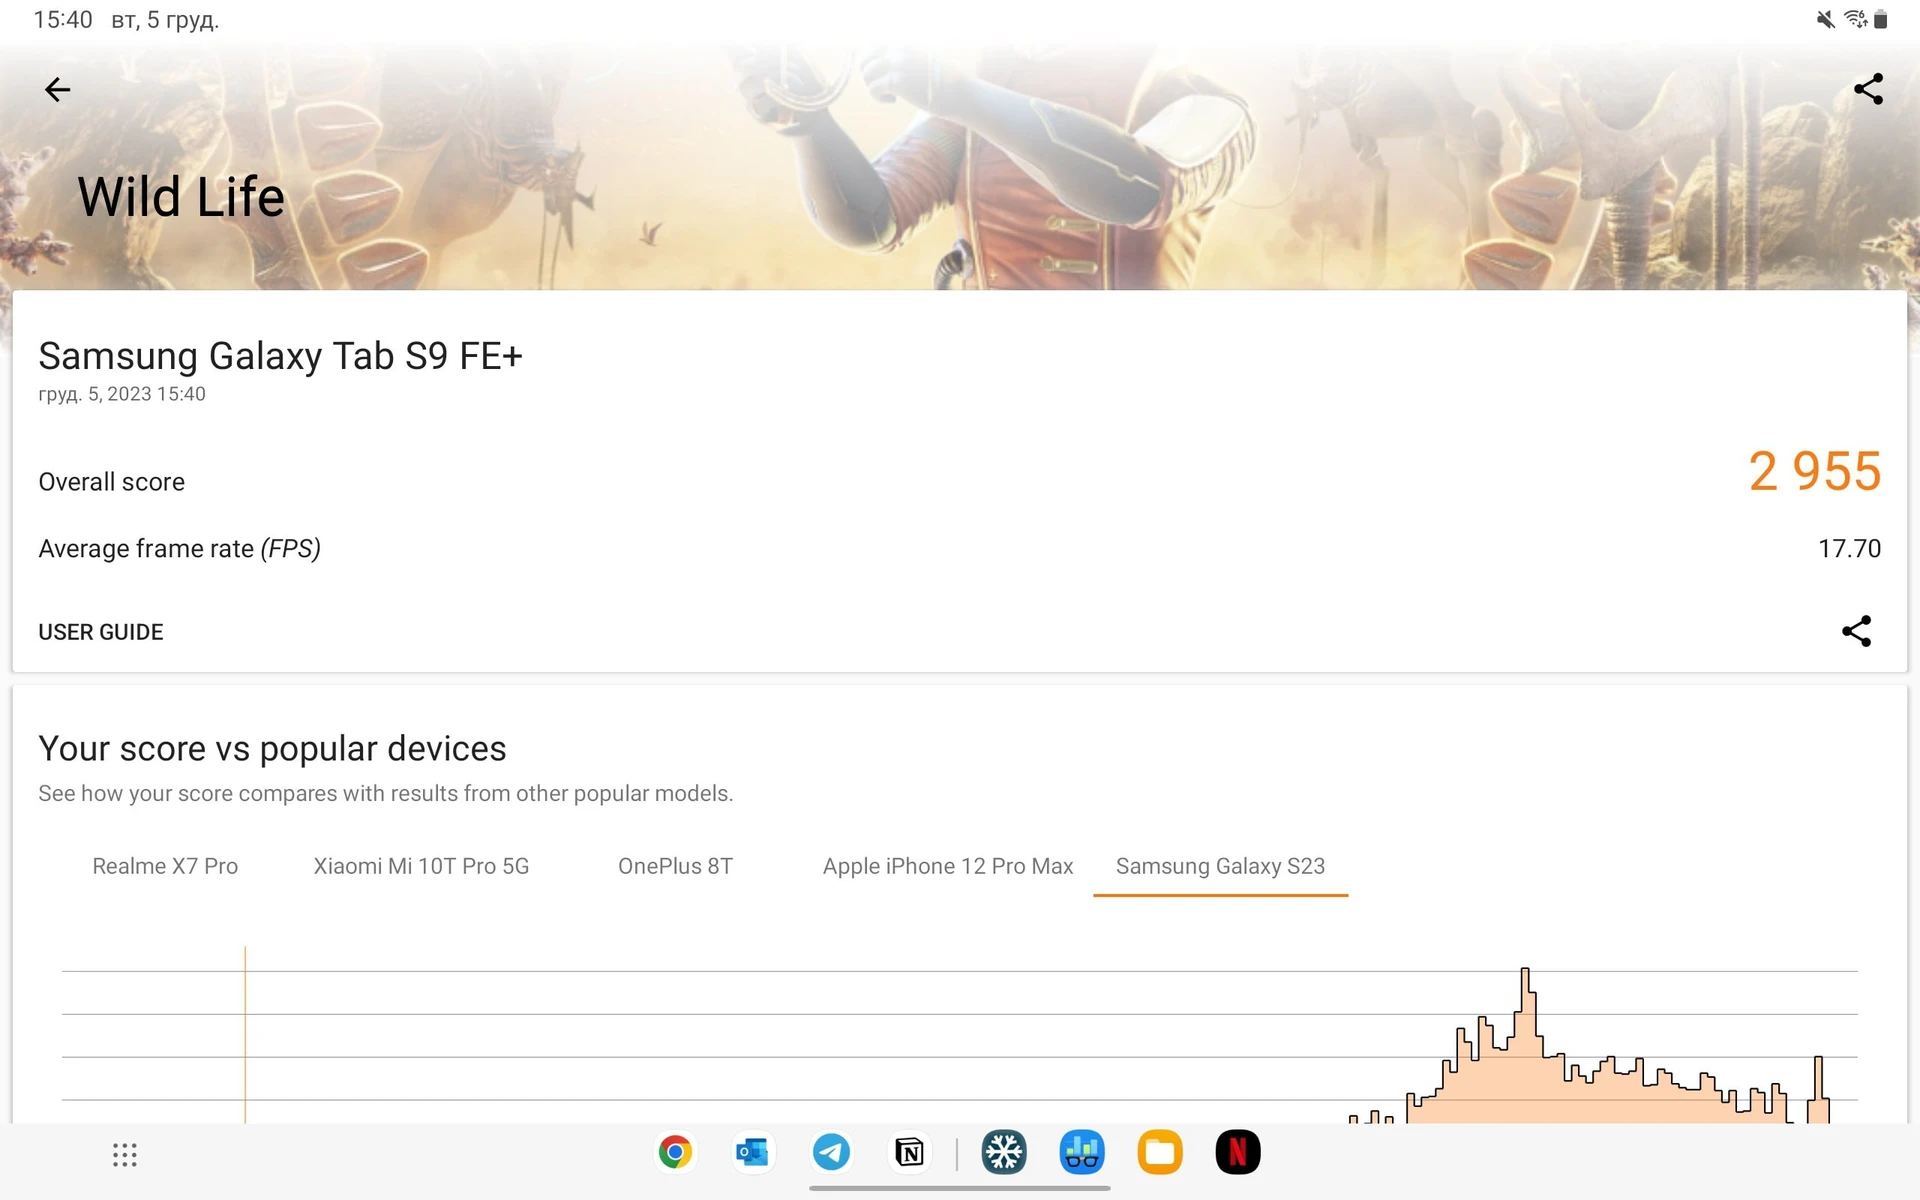This screenshot has height=1200, width=1920.
Task: Launch Chrome from the taskbar
Action: (675, 1153)
